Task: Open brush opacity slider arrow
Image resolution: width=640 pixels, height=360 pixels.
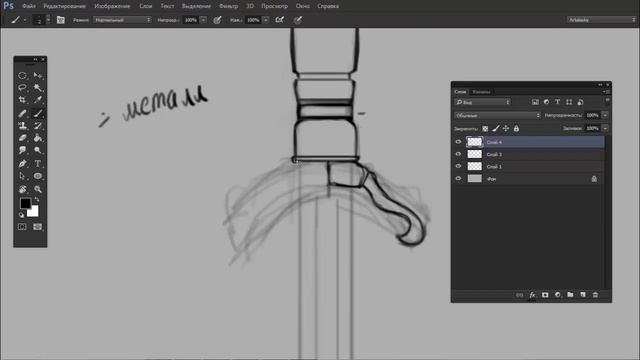Action: pyautogui.click(x=203, y=20)
